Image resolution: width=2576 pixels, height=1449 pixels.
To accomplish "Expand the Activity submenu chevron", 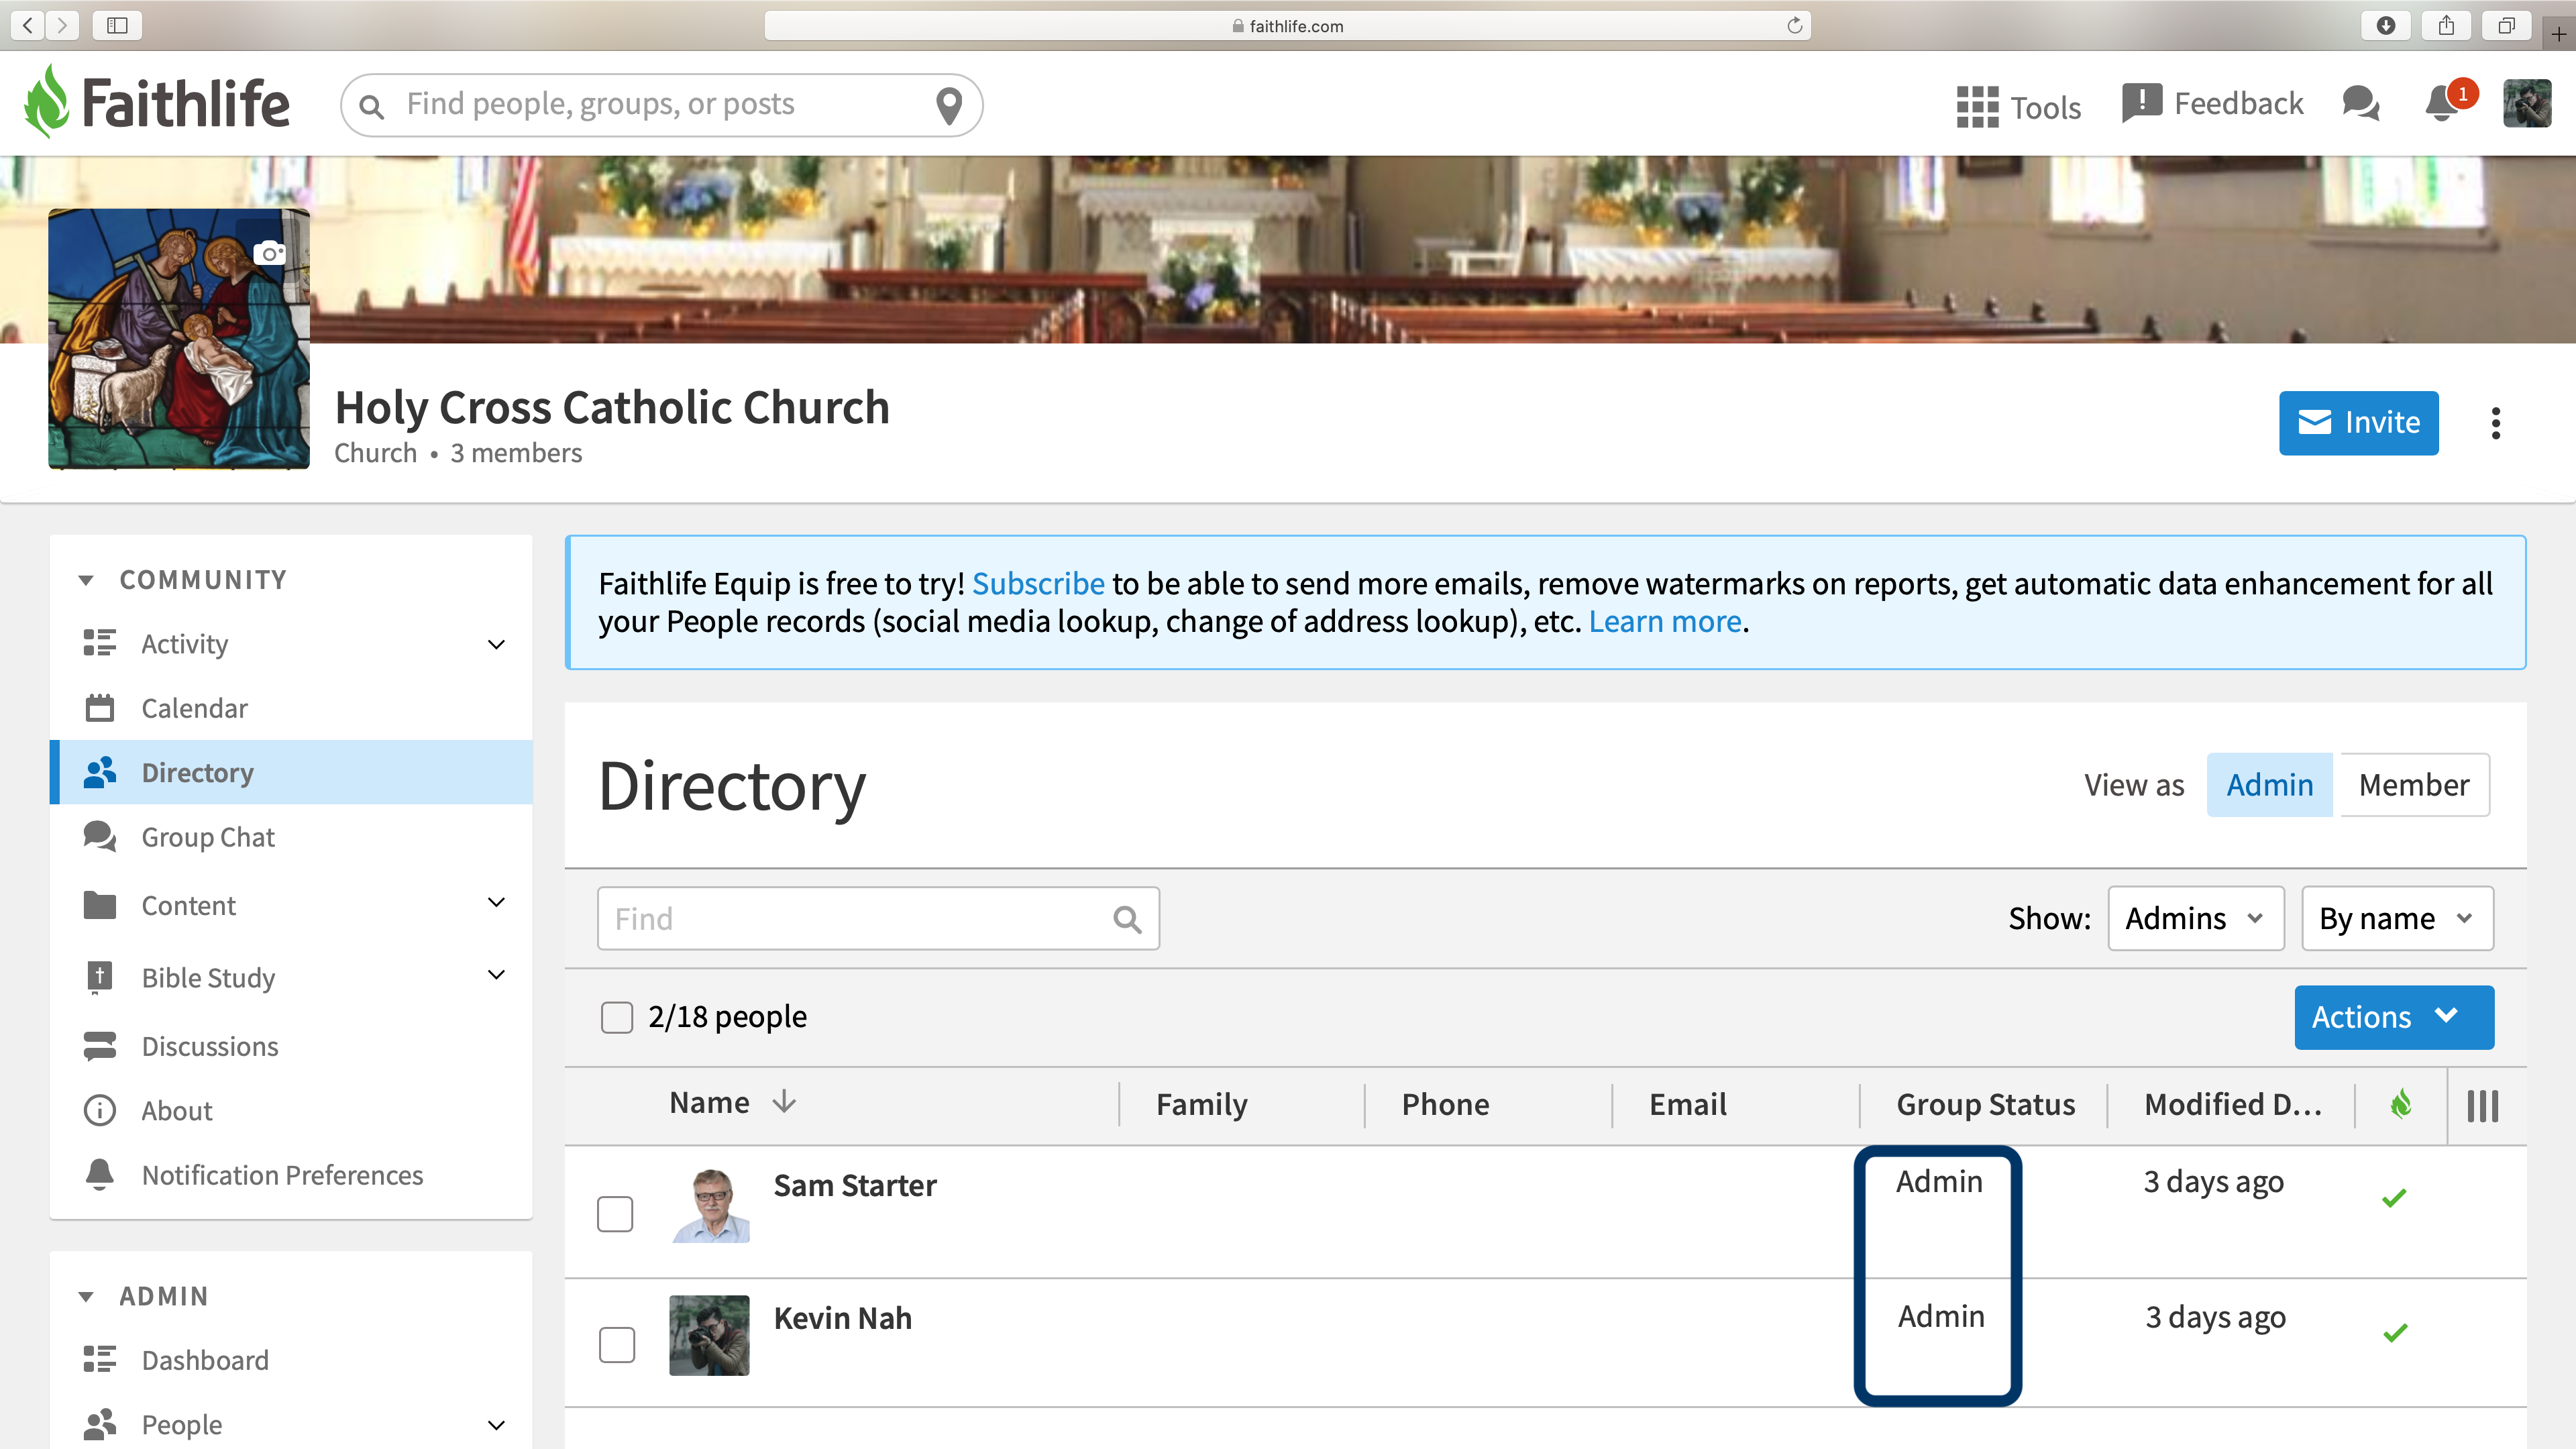I will (x=496, y=644).
